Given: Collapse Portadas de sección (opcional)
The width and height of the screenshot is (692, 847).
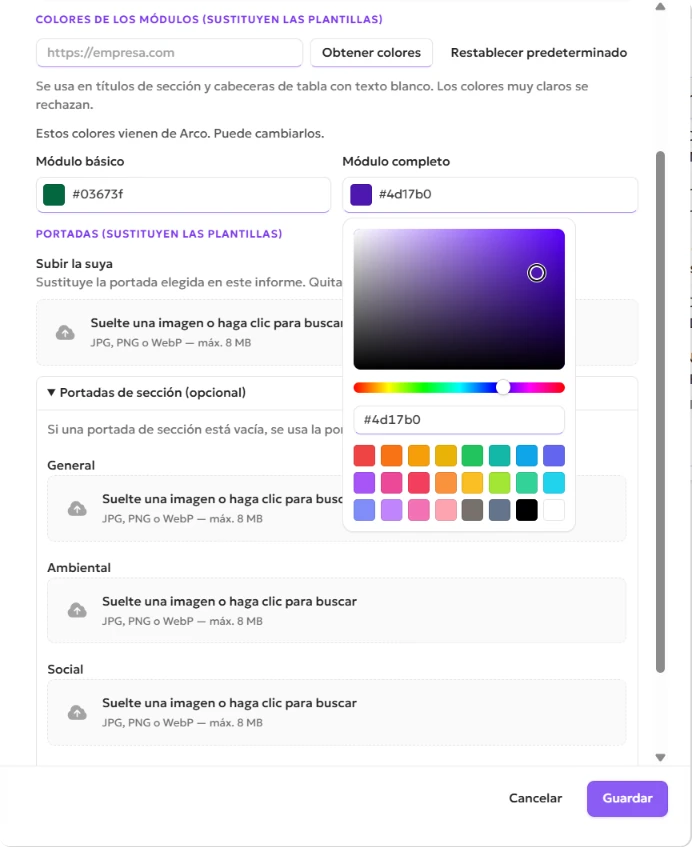Looking at the screenshot, I should tap(146, 393).
